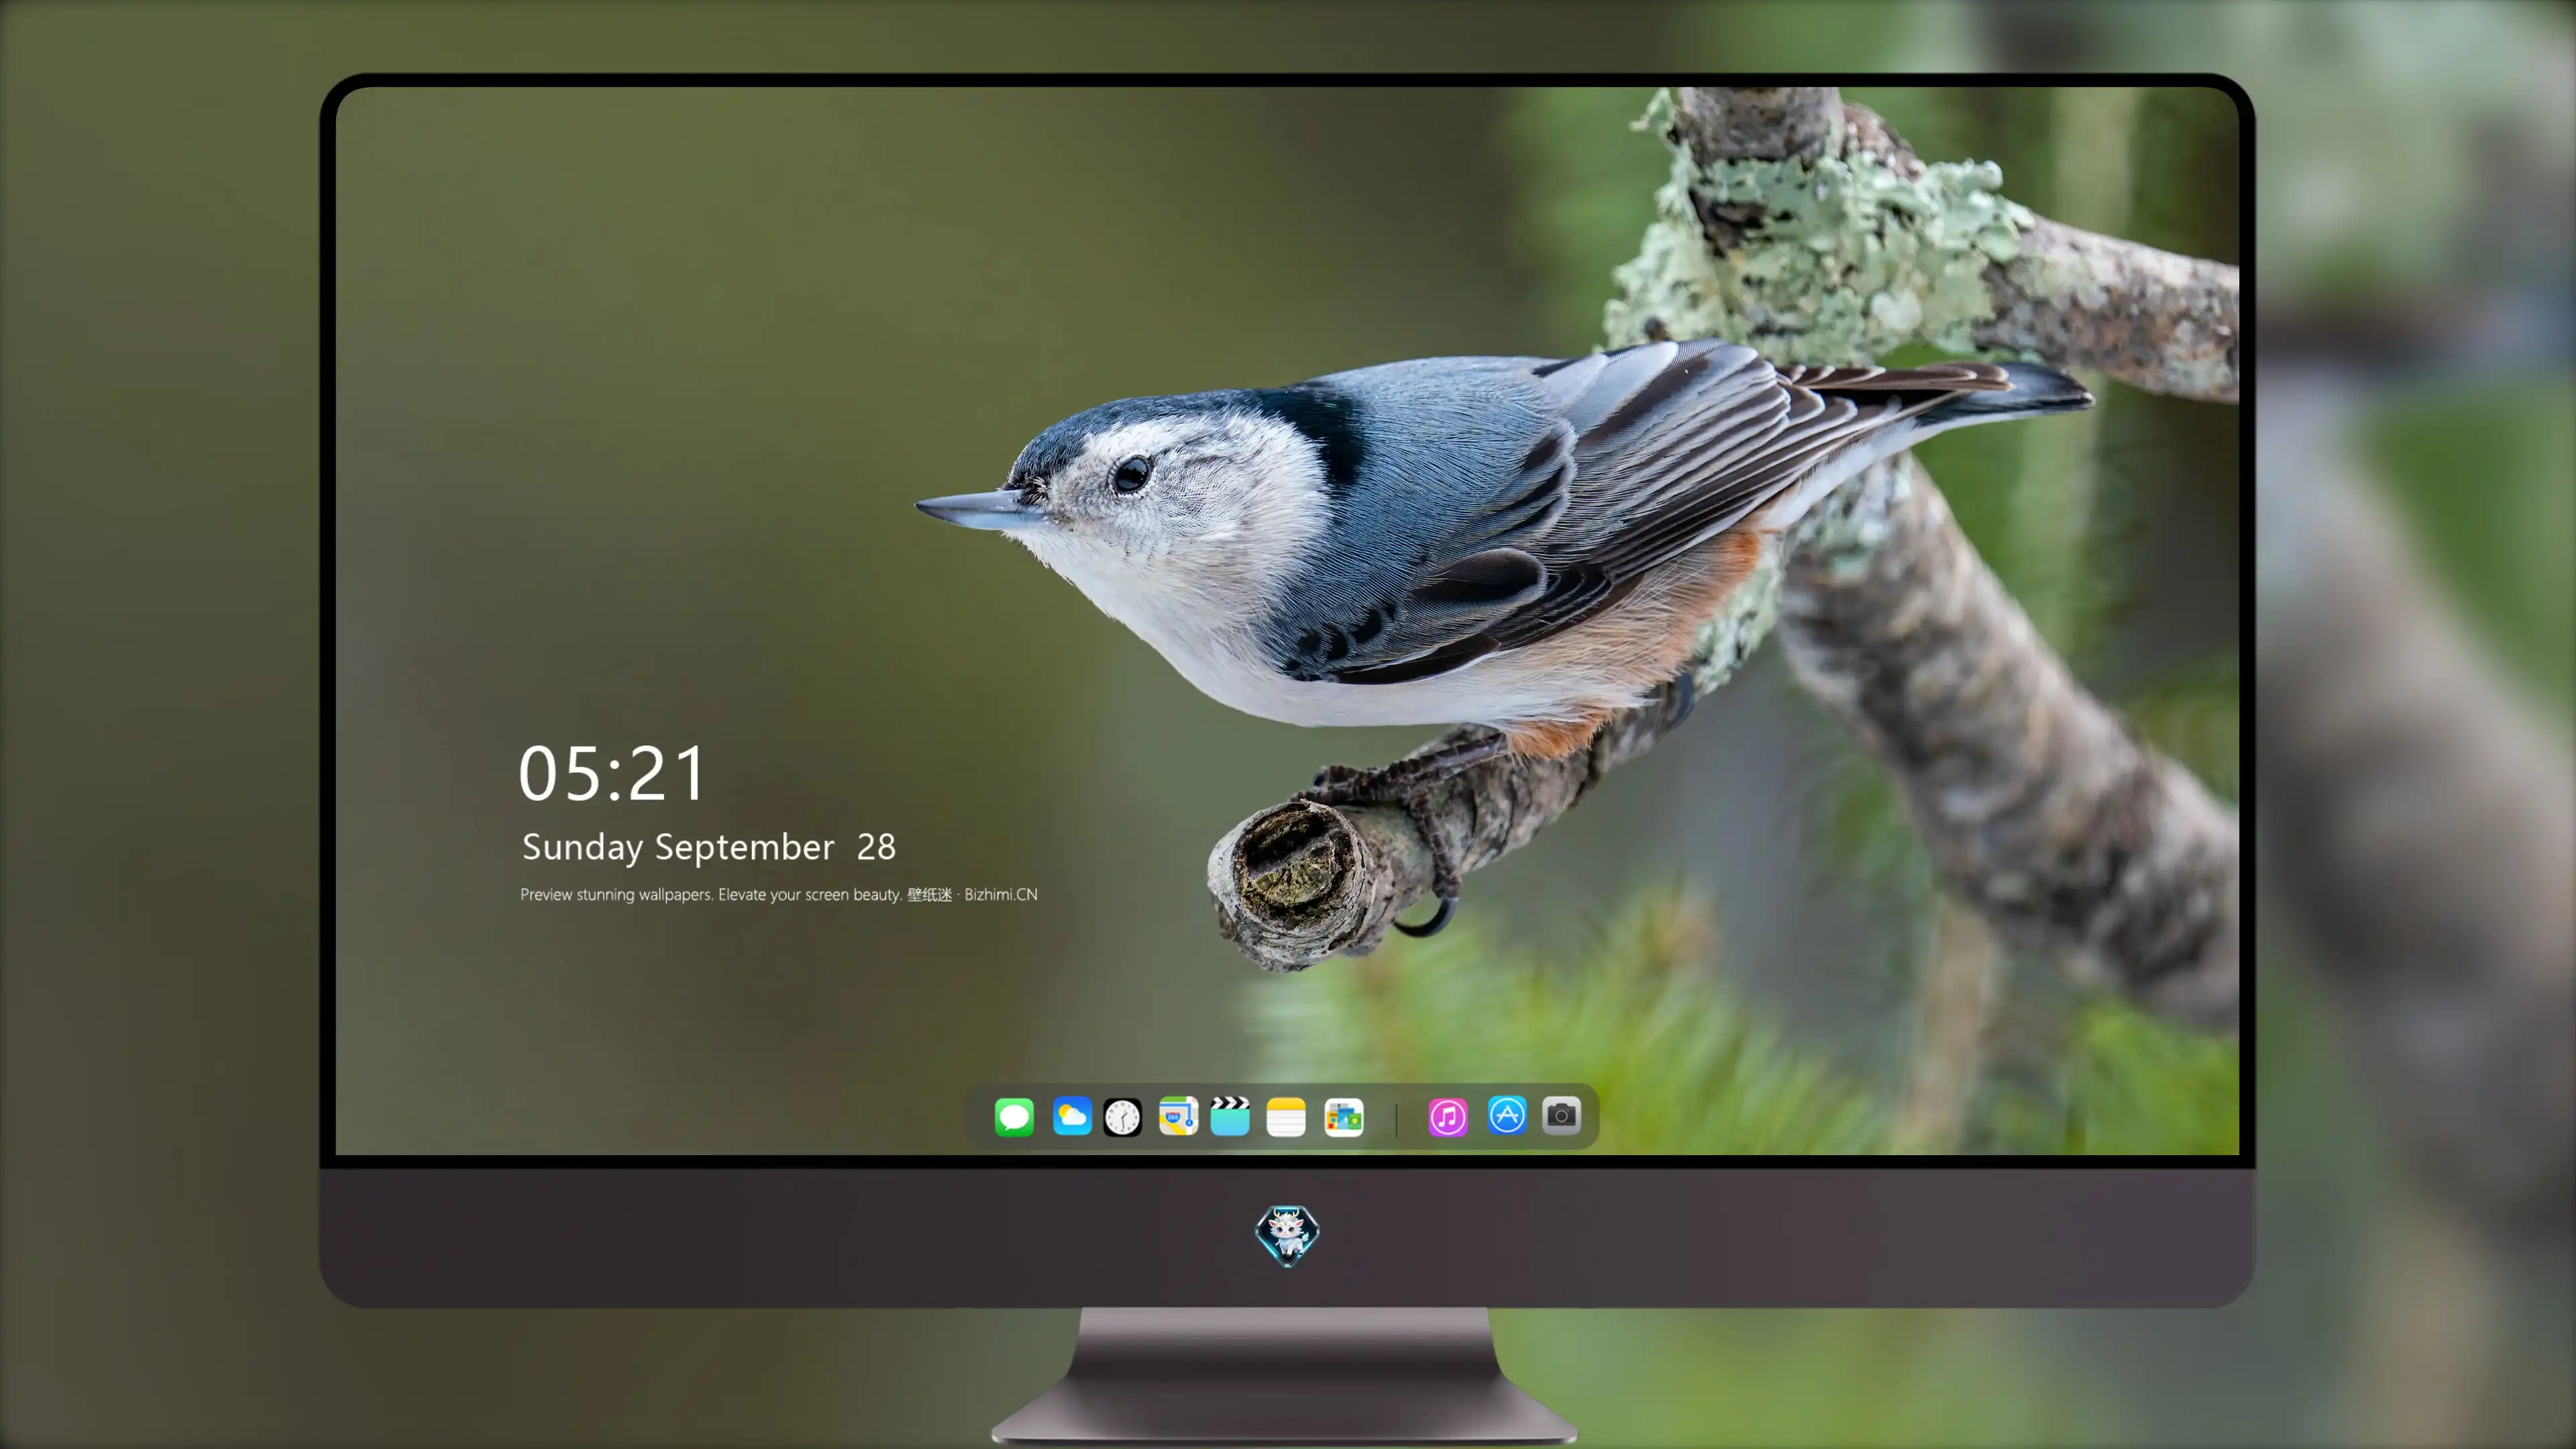Viewport: 2576px width, 1449px height.
Task: Open the green Messages app in dock
Action: [x=1014, y=1117]
